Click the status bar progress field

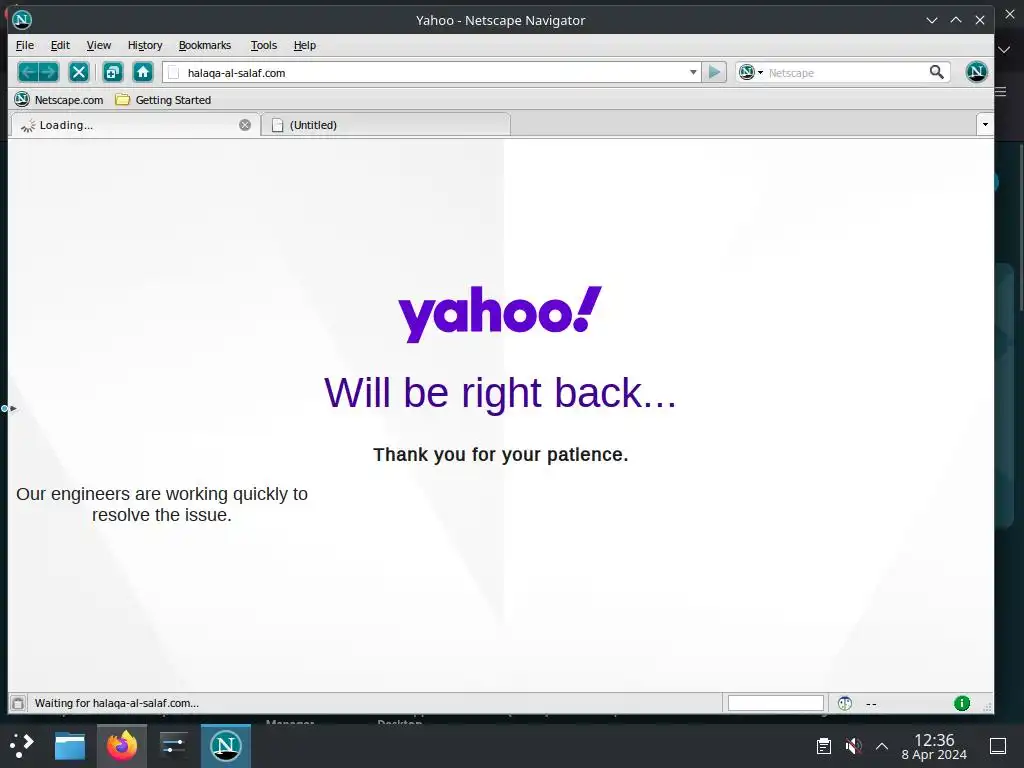[x=776, y=703]
